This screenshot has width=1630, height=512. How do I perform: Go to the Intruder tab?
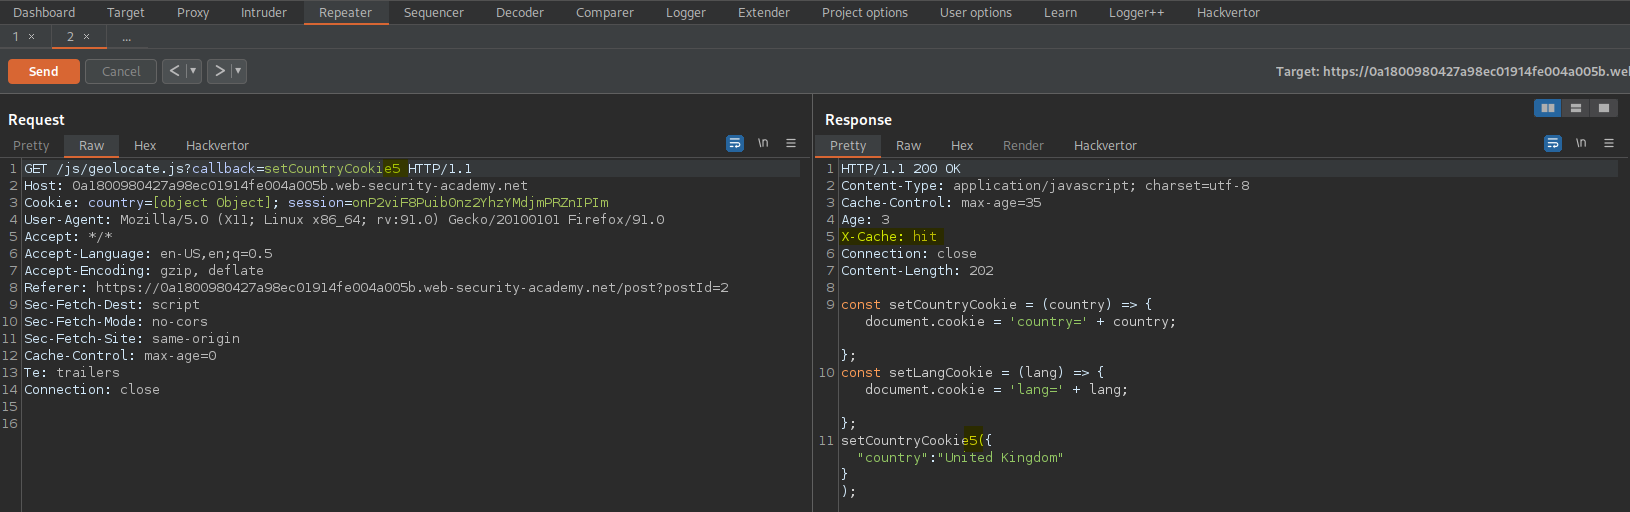[x=264, y=13]
